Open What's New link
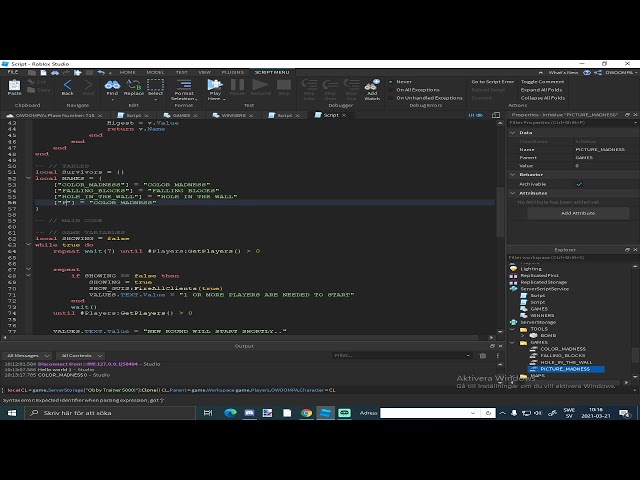640x480 pixels. (563, 73)
